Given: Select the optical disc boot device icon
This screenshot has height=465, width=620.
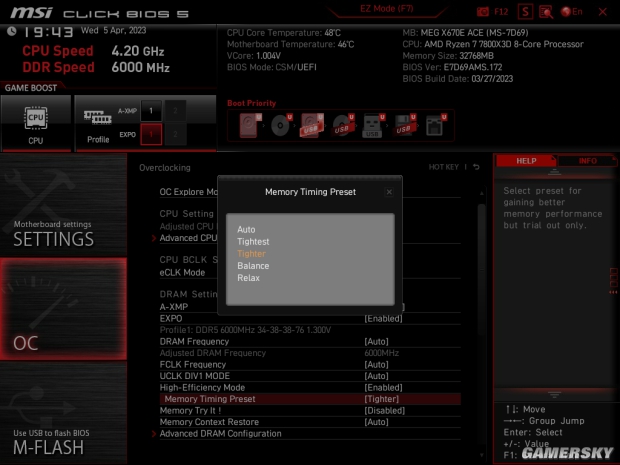Looking at the screenshot, I should [281, 125].
